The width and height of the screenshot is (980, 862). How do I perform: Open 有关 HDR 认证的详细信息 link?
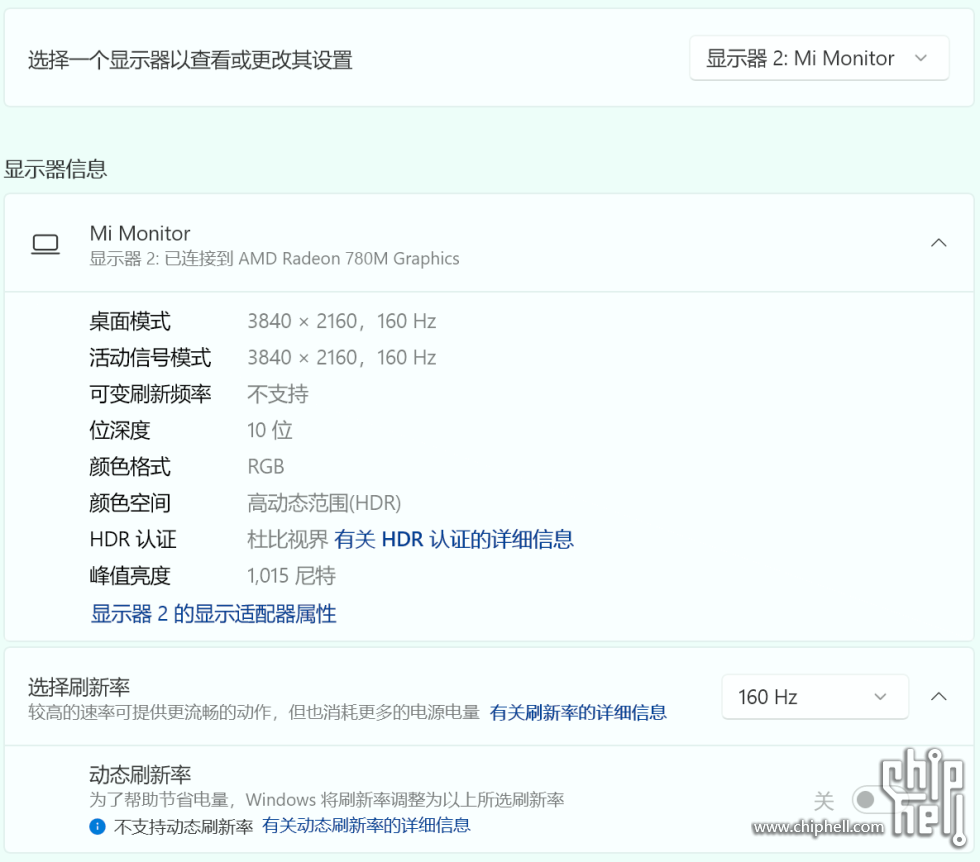(x=454, y=540)
